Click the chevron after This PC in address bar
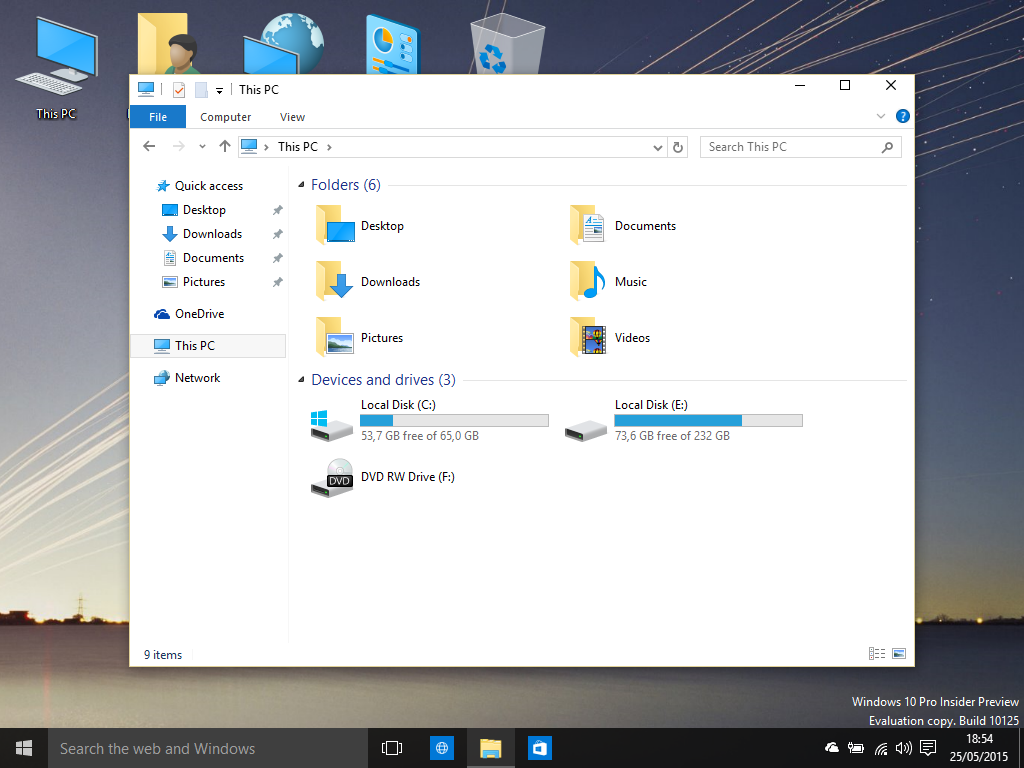1024x768 pixels. 329,147
